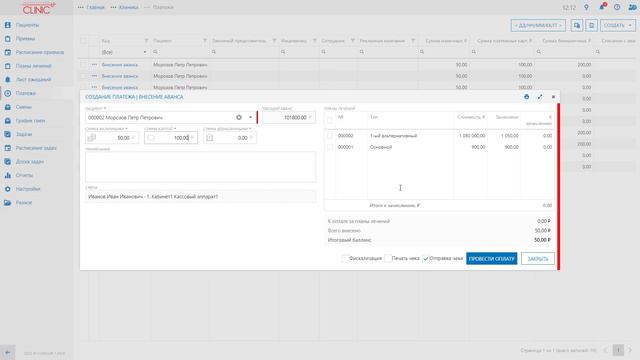This screenshot has width=640, height=360.
Task: Close the Создание платежа dialog with X
Action: pos(553,97)
